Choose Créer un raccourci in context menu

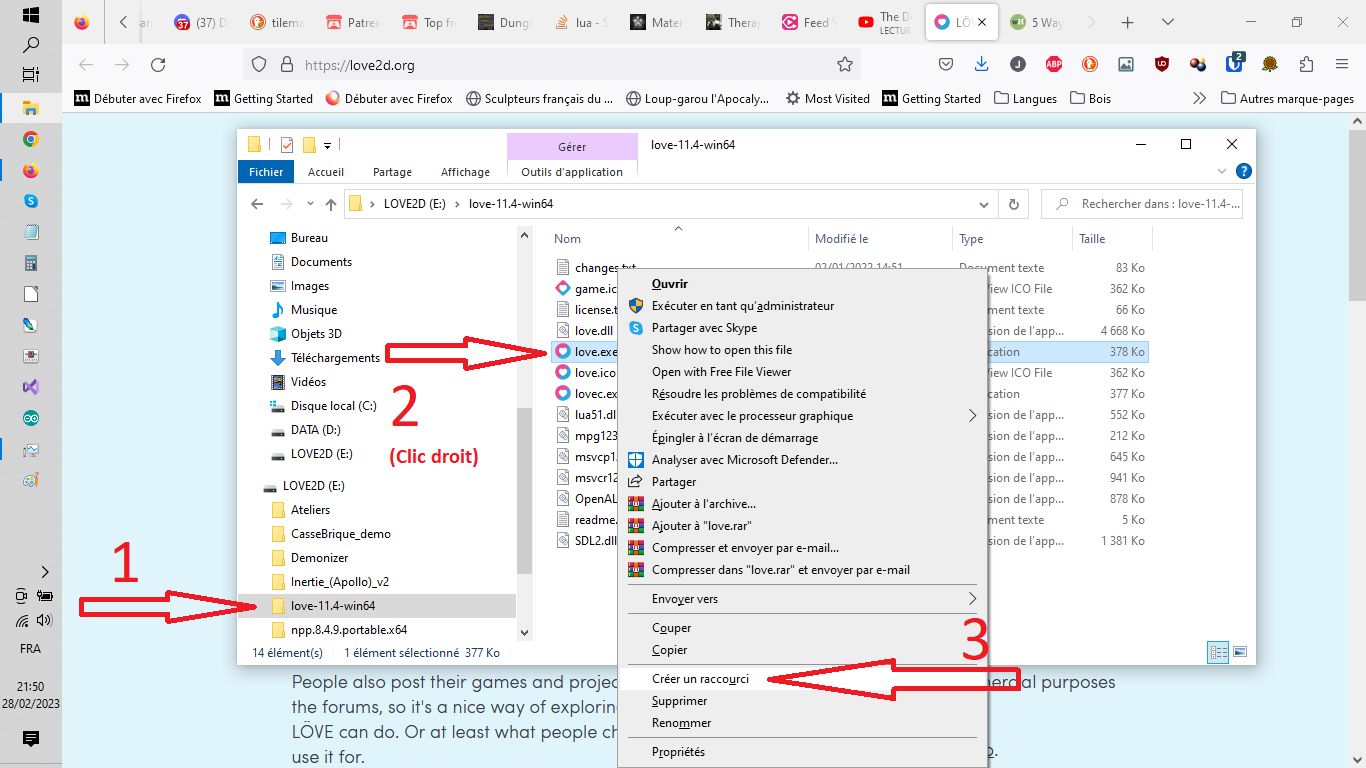700,679
